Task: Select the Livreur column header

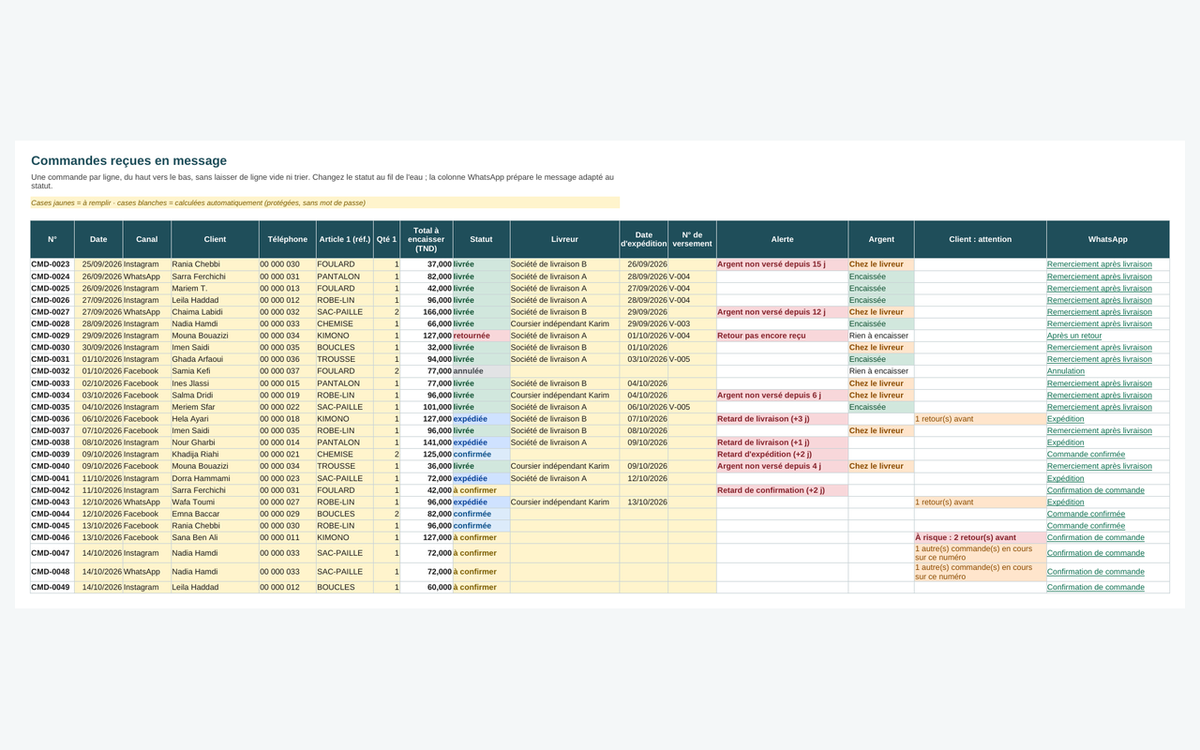Action: (564, 239)
